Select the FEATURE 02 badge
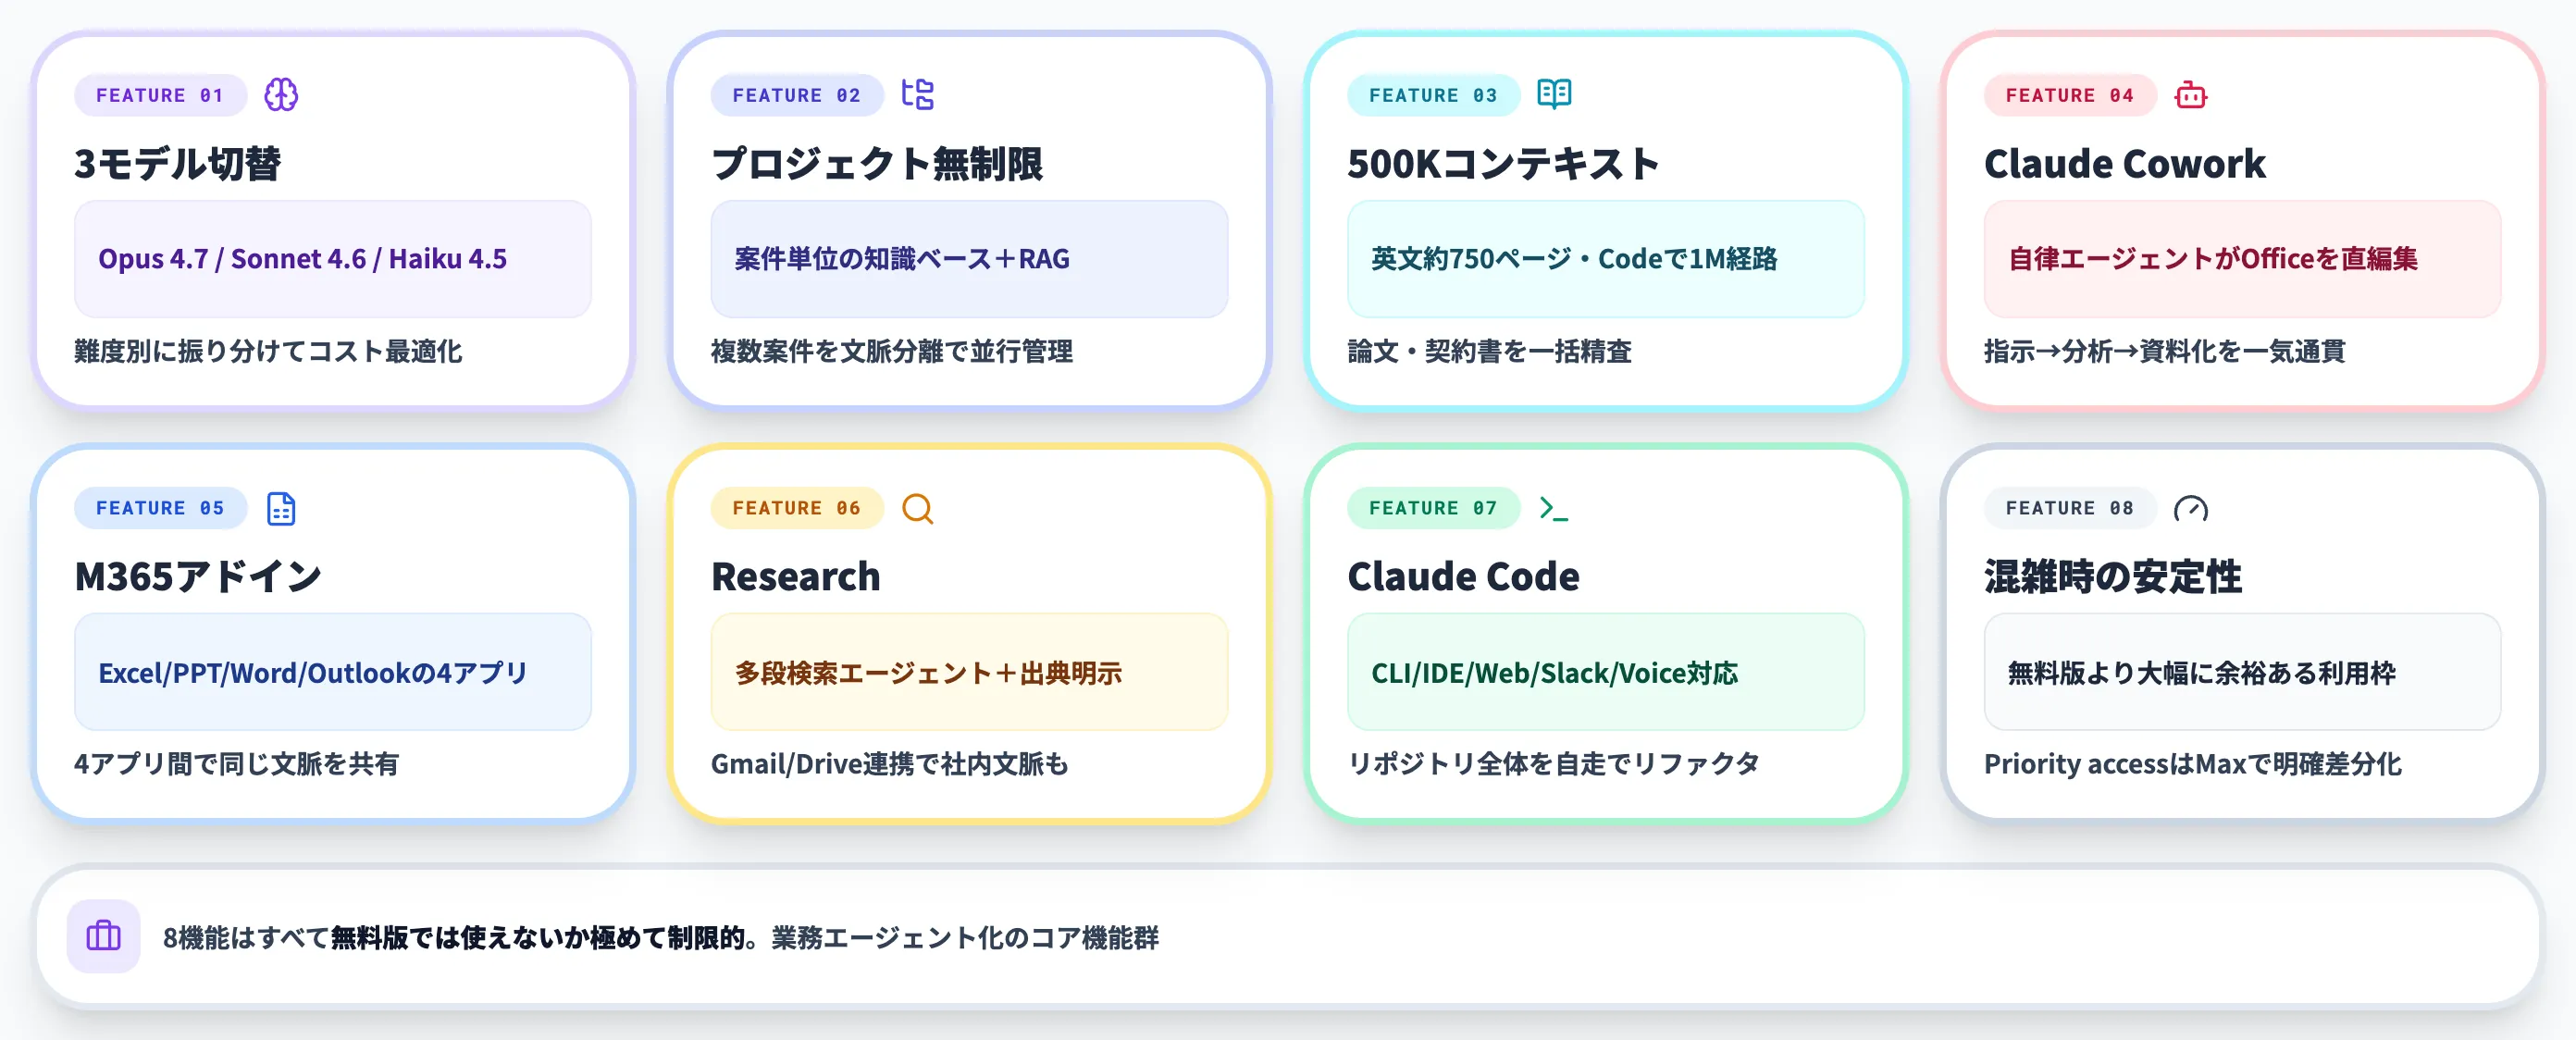The image size is (2576, 1040). [797, 95]
